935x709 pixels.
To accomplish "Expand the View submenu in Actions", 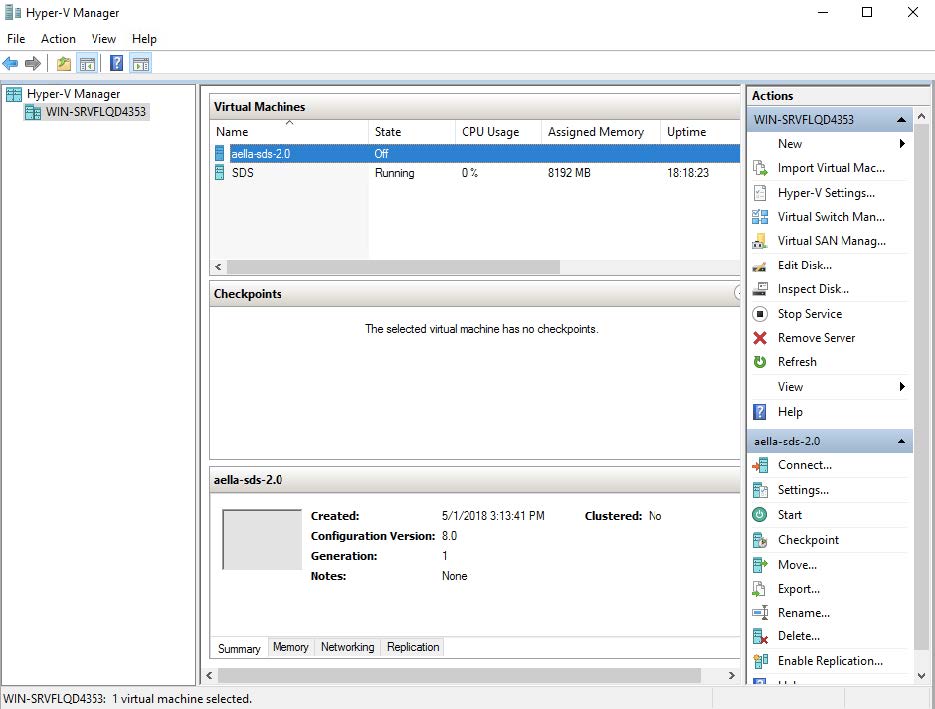I will (902, 387).
